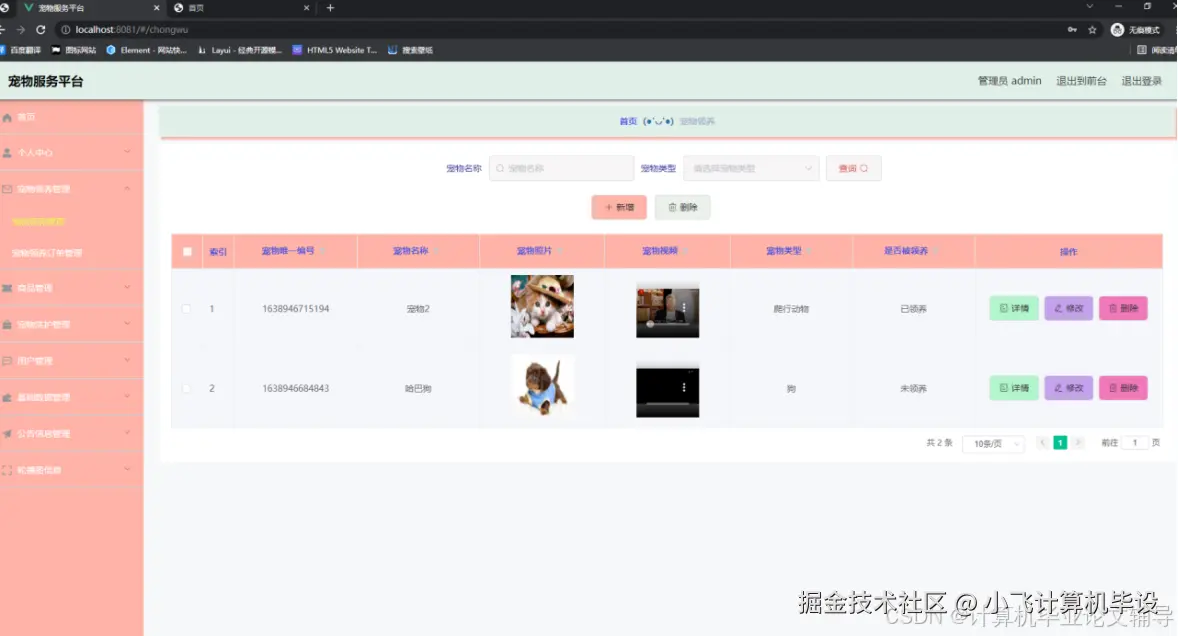Check the checkbox next to 哈巴狗
Image resolution: width=1178 pixels, height=636 pixels.
[x=186, y=388]
